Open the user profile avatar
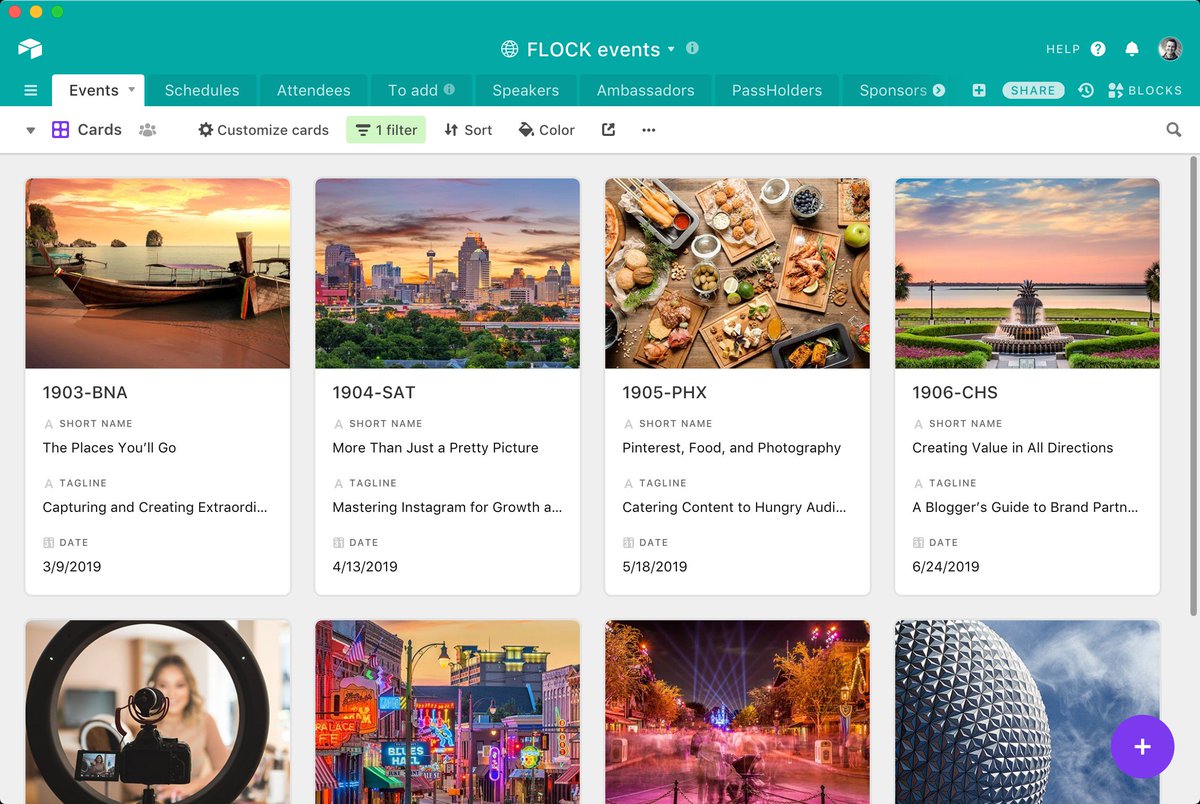This screenshot has height=804, width=1200. [1170, 48]
